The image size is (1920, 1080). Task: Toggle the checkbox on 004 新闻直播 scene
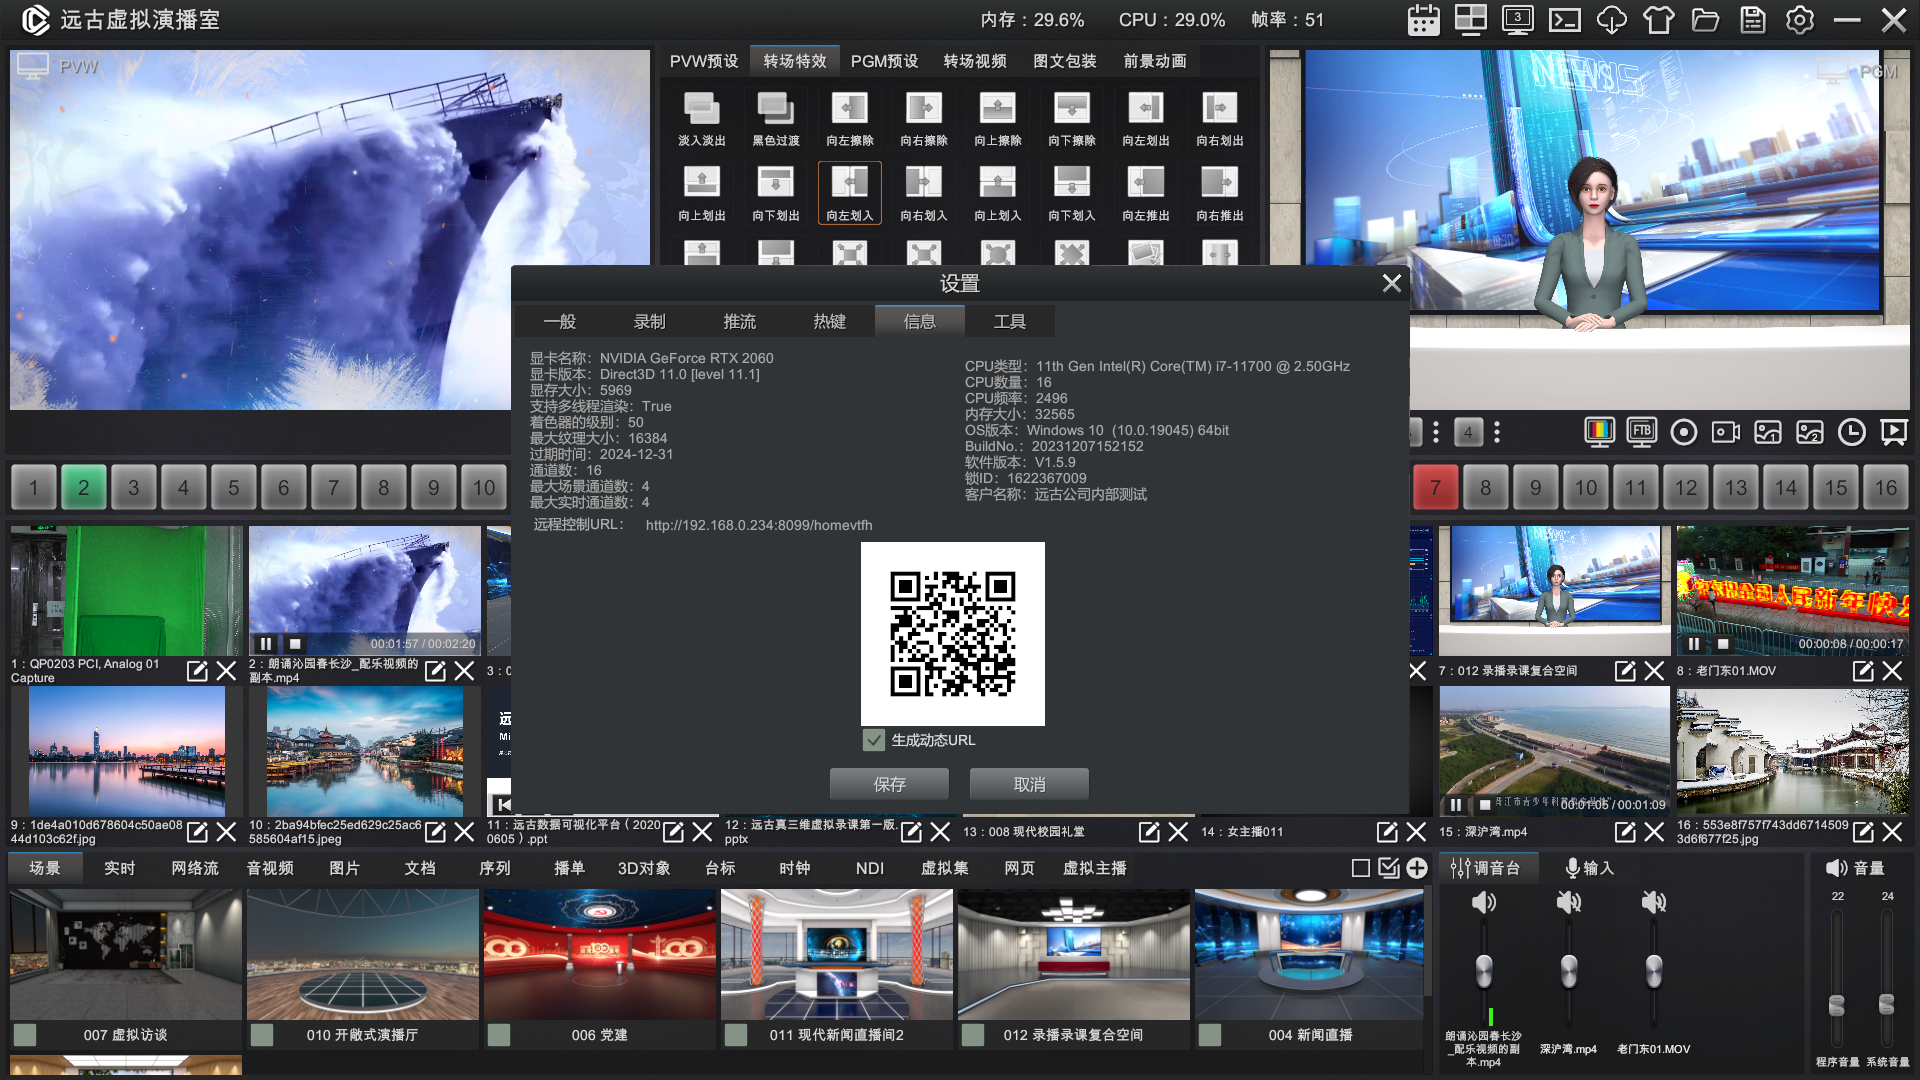[x=1210, y=1035]
